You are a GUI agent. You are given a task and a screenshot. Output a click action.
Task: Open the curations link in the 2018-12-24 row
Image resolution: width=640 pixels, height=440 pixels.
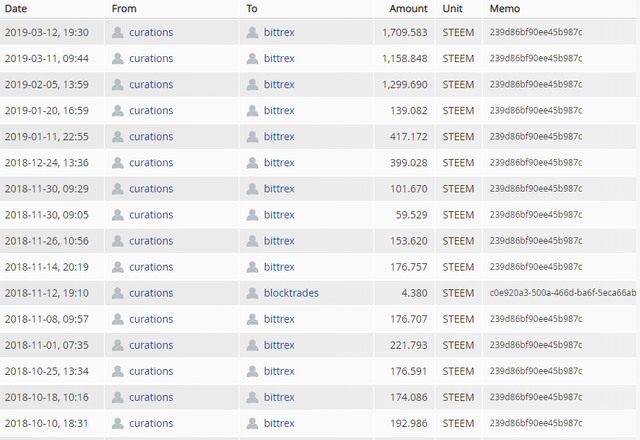151,162
